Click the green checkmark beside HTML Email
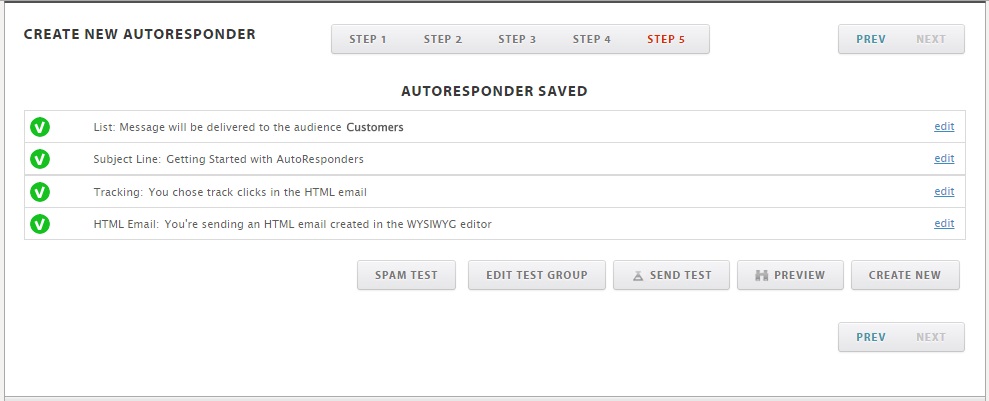This screenshot has height=401, width=989. 40,224
